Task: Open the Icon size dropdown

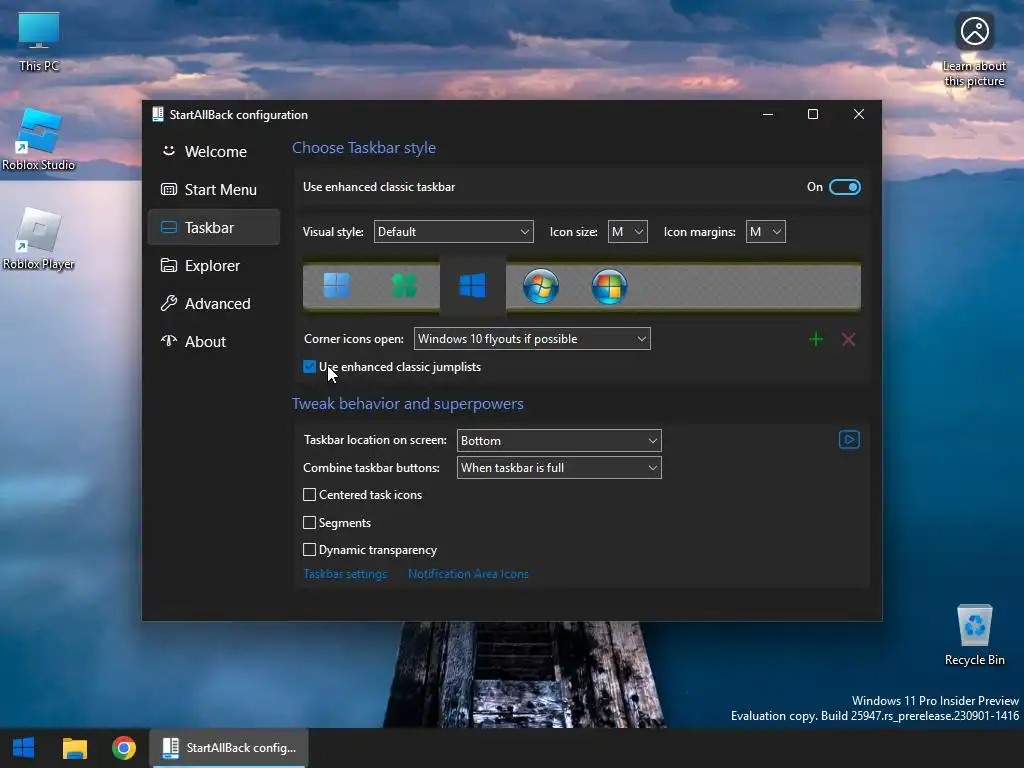Action: [x=628, y=232]
